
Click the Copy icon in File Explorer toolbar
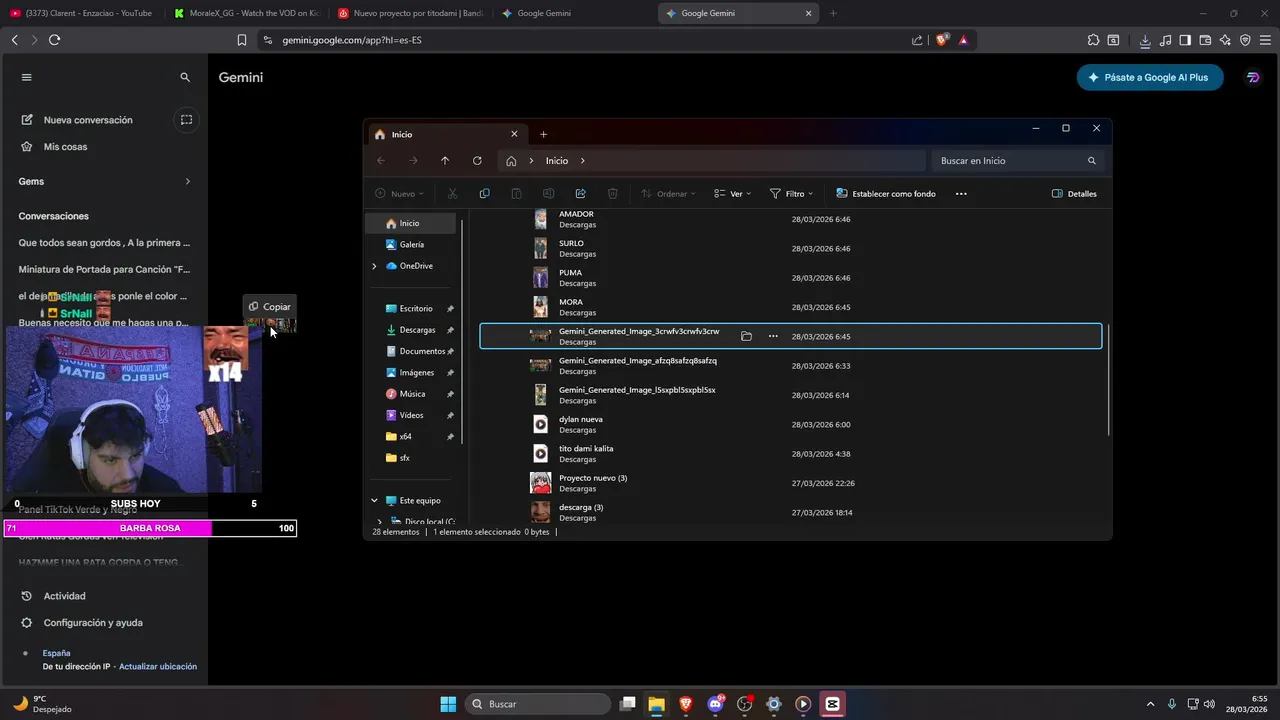[x=484, y=194]
